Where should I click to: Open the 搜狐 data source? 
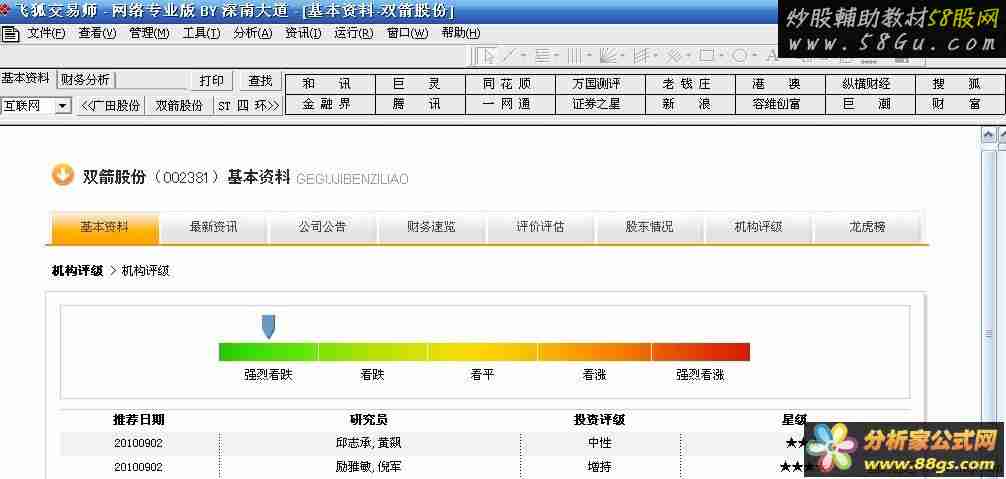tap(960, 84)
